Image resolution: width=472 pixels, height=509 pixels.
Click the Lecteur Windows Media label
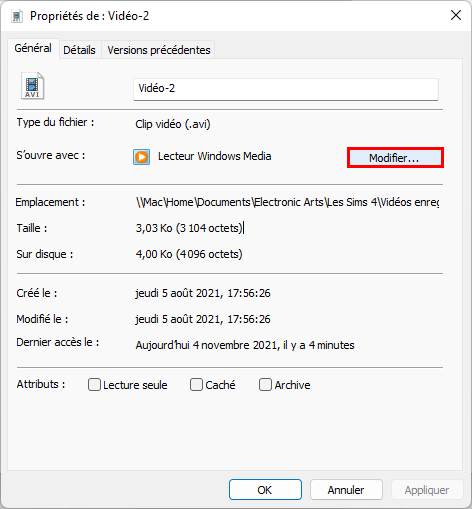coord(214,156)
